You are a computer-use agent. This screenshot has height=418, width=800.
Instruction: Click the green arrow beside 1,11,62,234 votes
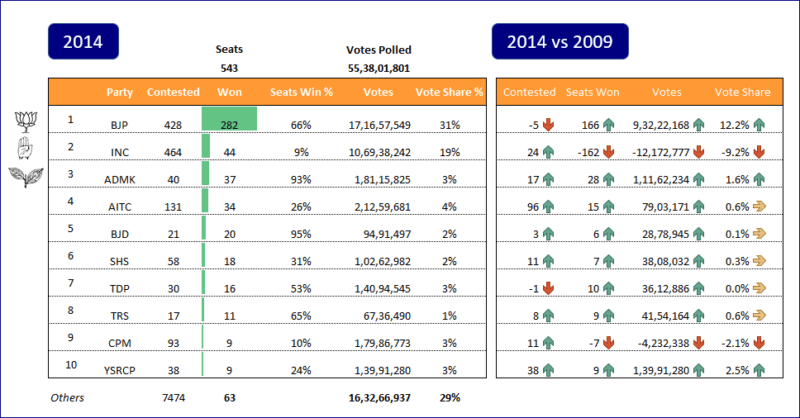(699, 179)
